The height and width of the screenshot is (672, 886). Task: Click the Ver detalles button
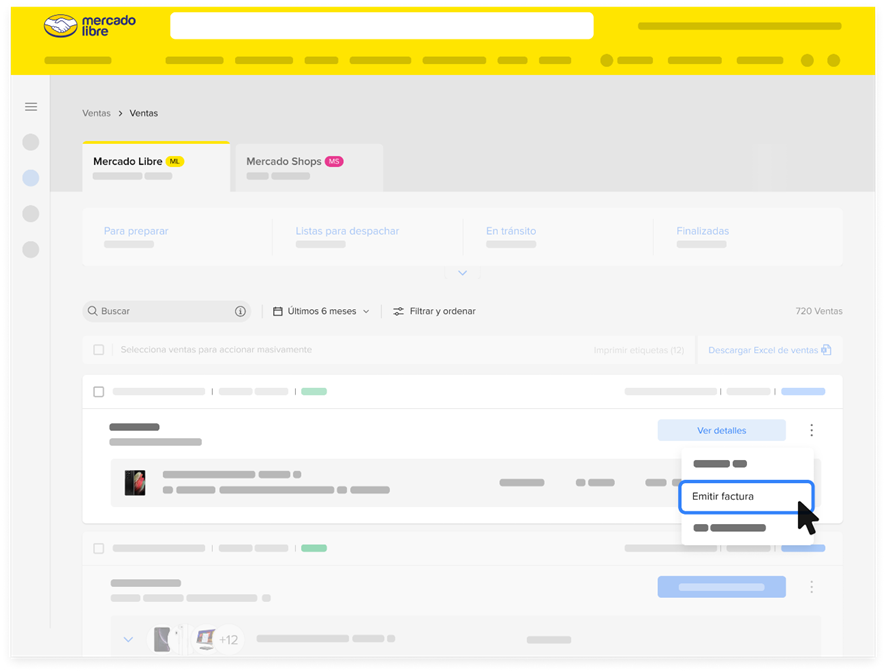[x=721, y=430]
